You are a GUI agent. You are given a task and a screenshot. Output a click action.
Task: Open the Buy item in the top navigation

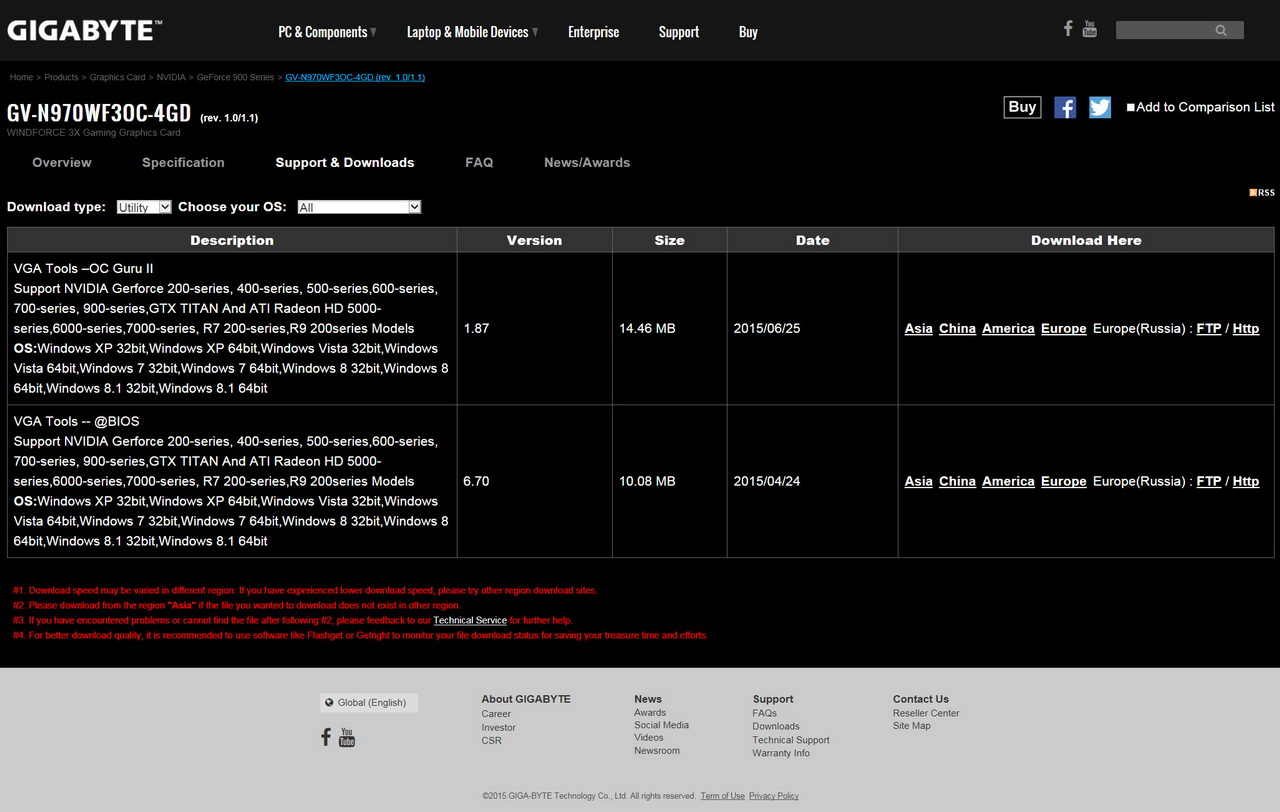[x=748, y=32]
